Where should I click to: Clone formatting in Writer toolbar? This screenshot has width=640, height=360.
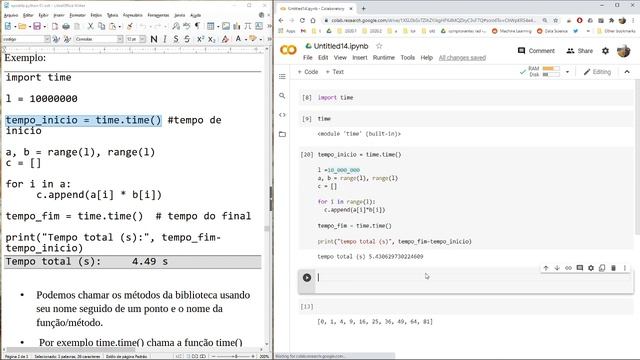click(x=129, y=26)
